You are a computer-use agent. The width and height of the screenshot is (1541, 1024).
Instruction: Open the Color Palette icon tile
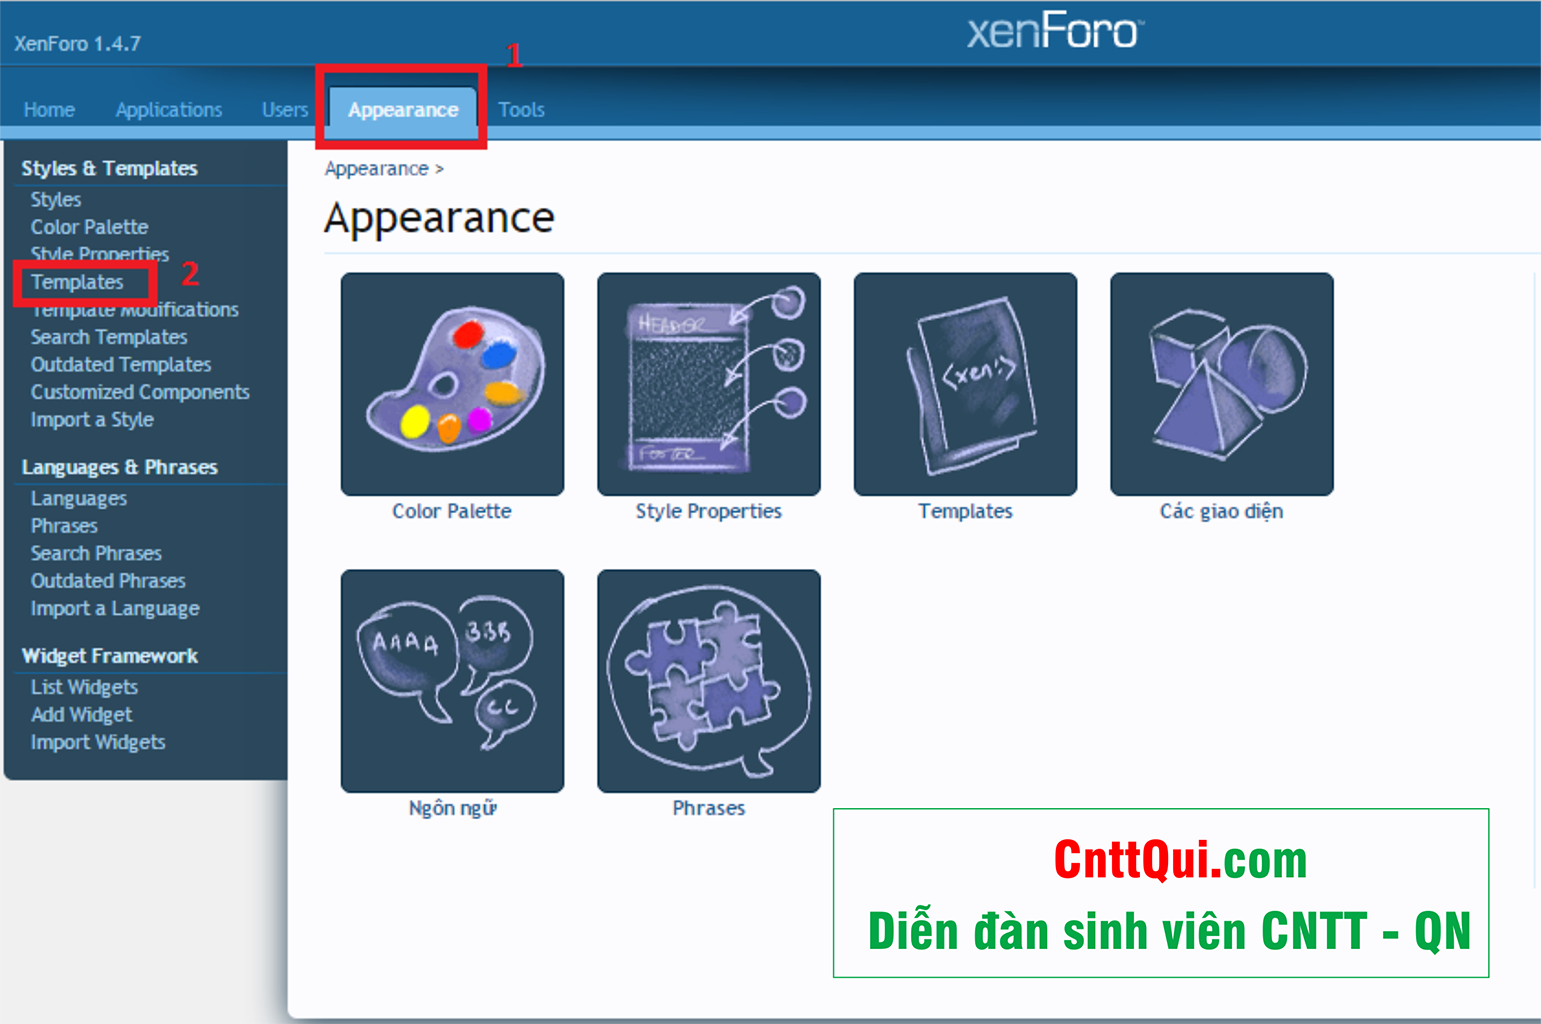pos(452,384)
